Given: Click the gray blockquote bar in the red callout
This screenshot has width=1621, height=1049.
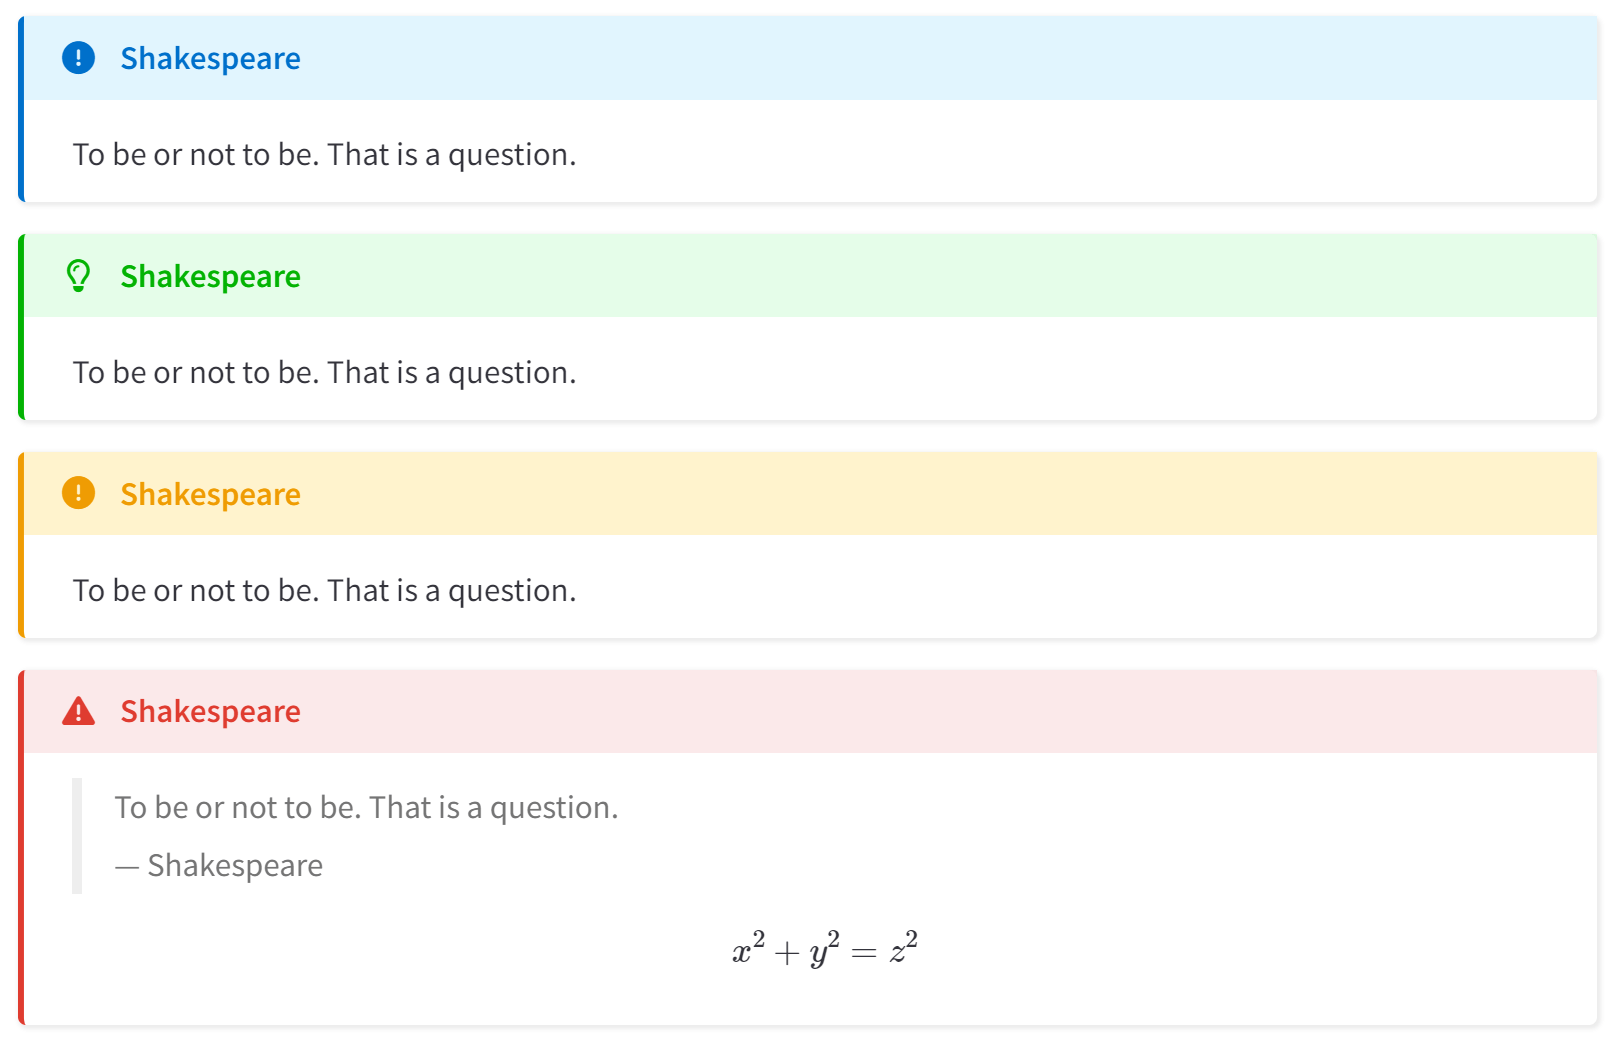Looking at the screenshot, I should [x=77, y=836].
